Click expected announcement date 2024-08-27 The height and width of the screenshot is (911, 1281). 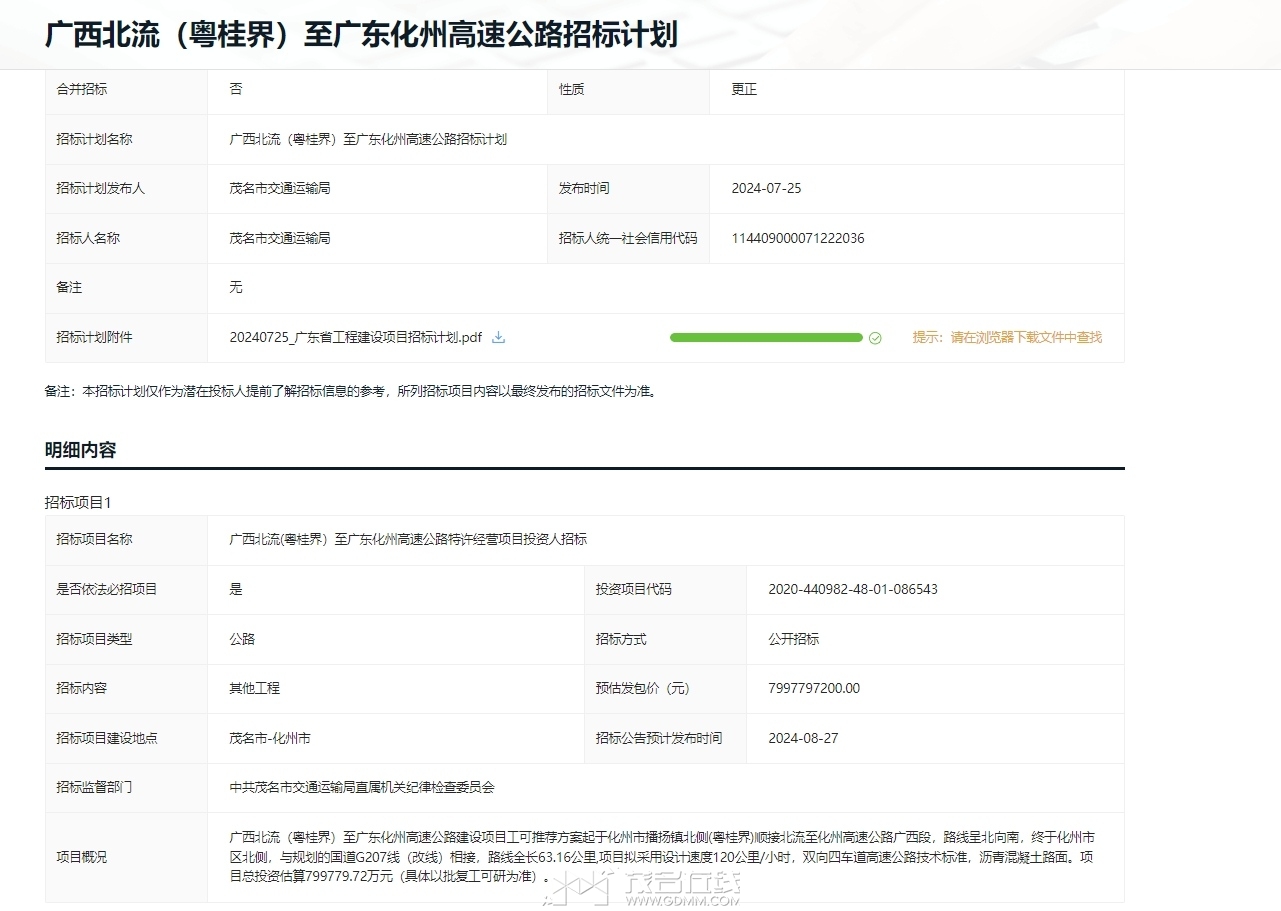click(x=803, y=738)
